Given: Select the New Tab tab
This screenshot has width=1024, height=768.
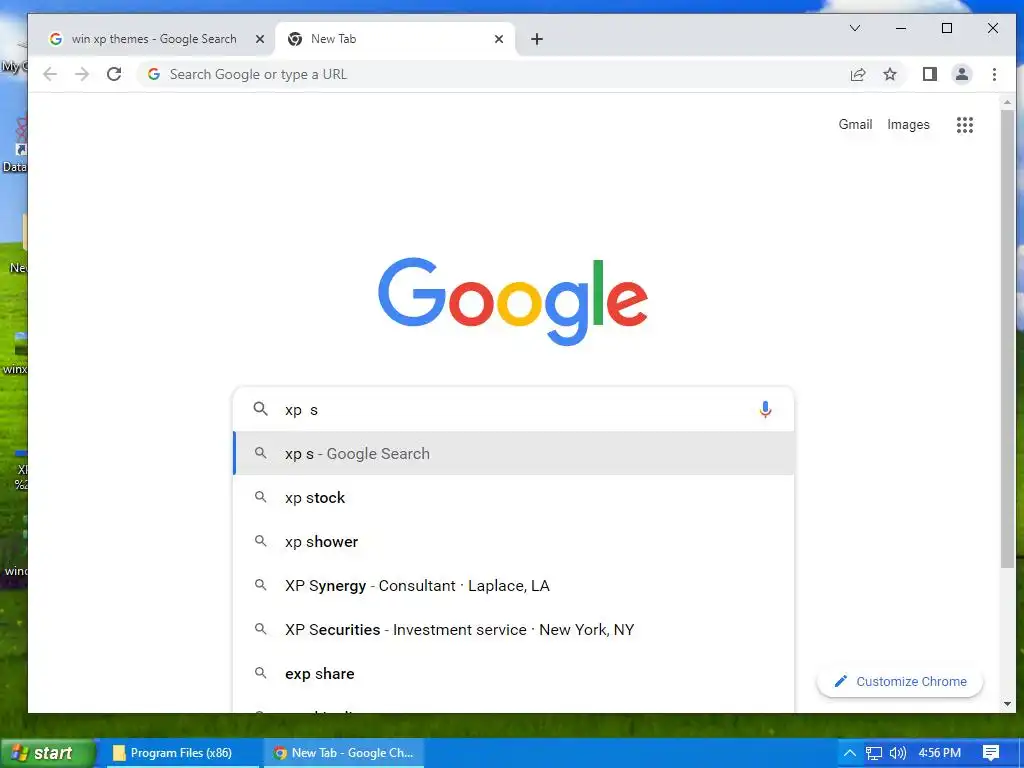Looking at the screenshot, I should pyautogui.click(x=395, y=39).
